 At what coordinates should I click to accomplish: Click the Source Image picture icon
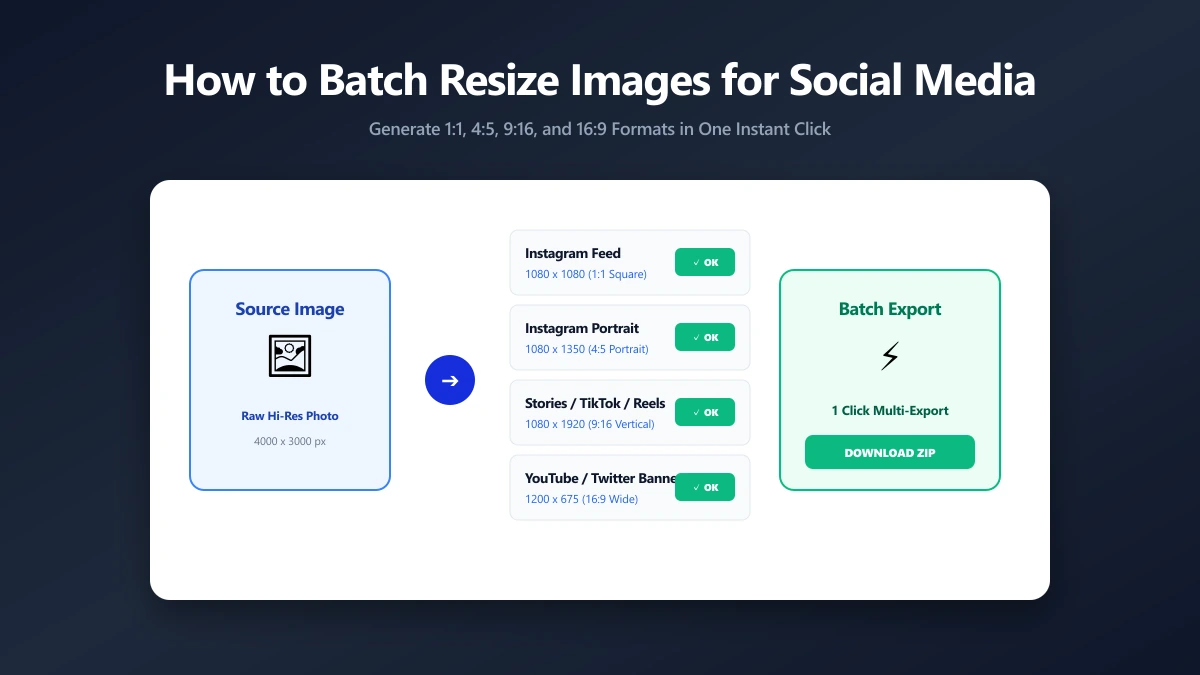click(x=290, y=356)
